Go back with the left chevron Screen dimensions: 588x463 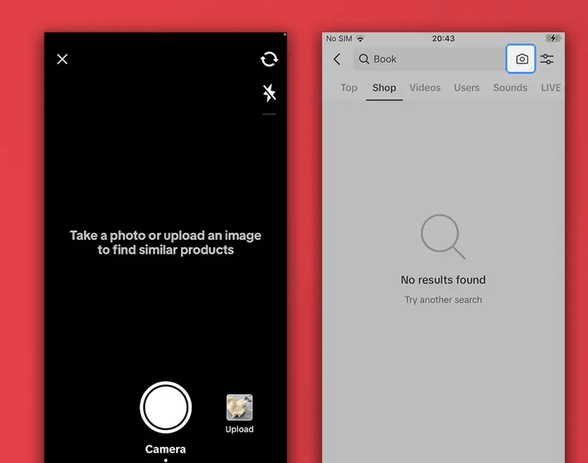[x=337, y=59]
